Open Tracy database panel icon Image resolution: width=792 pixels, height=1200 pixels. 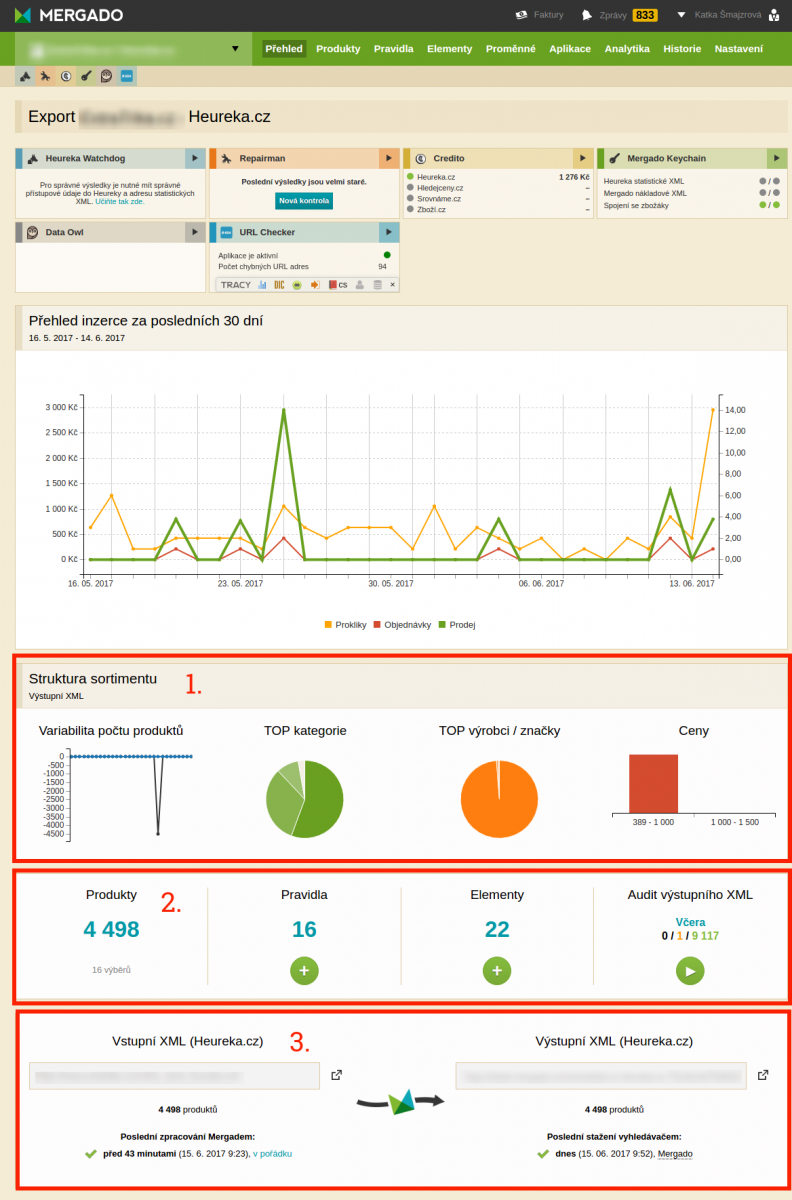point(377,285)
